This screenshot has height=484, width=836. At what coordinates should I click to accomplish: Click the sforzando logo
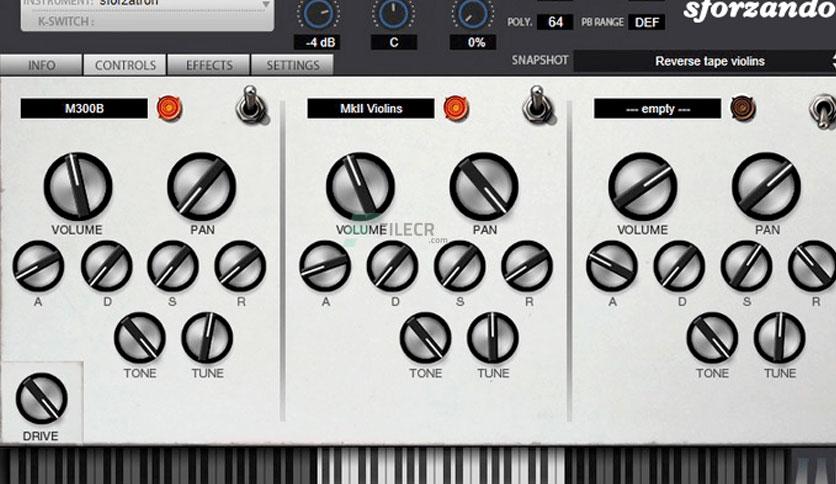point(759,10)
